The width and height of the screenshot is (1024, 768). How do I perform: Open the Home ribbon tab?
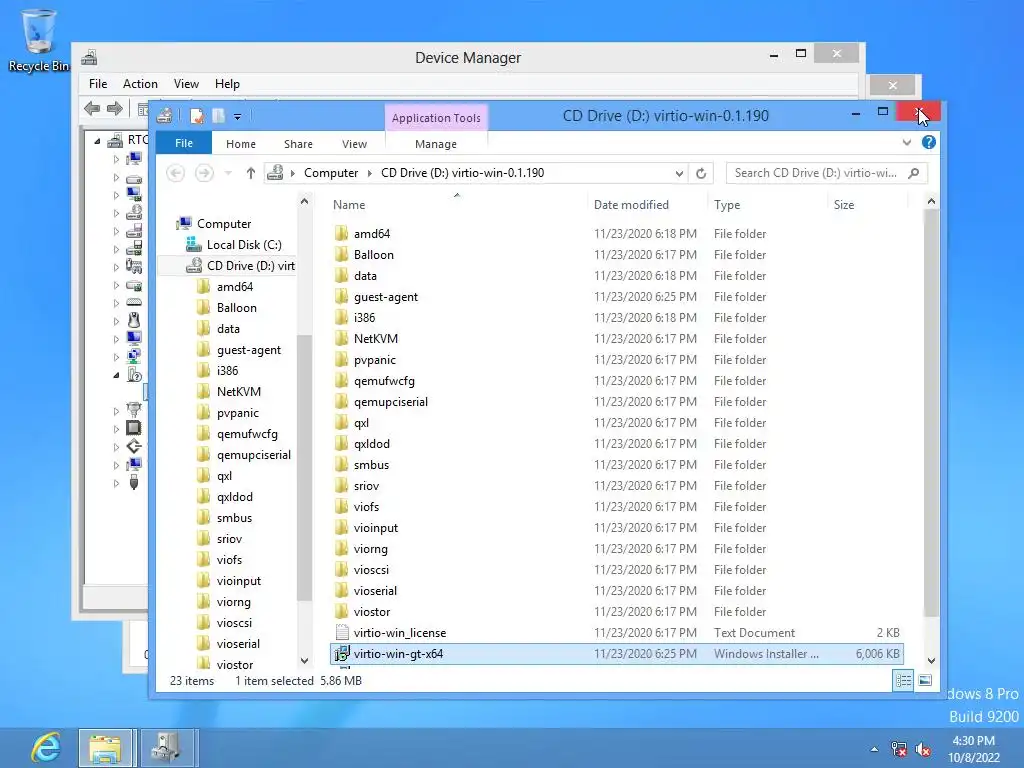click(241, 144)
